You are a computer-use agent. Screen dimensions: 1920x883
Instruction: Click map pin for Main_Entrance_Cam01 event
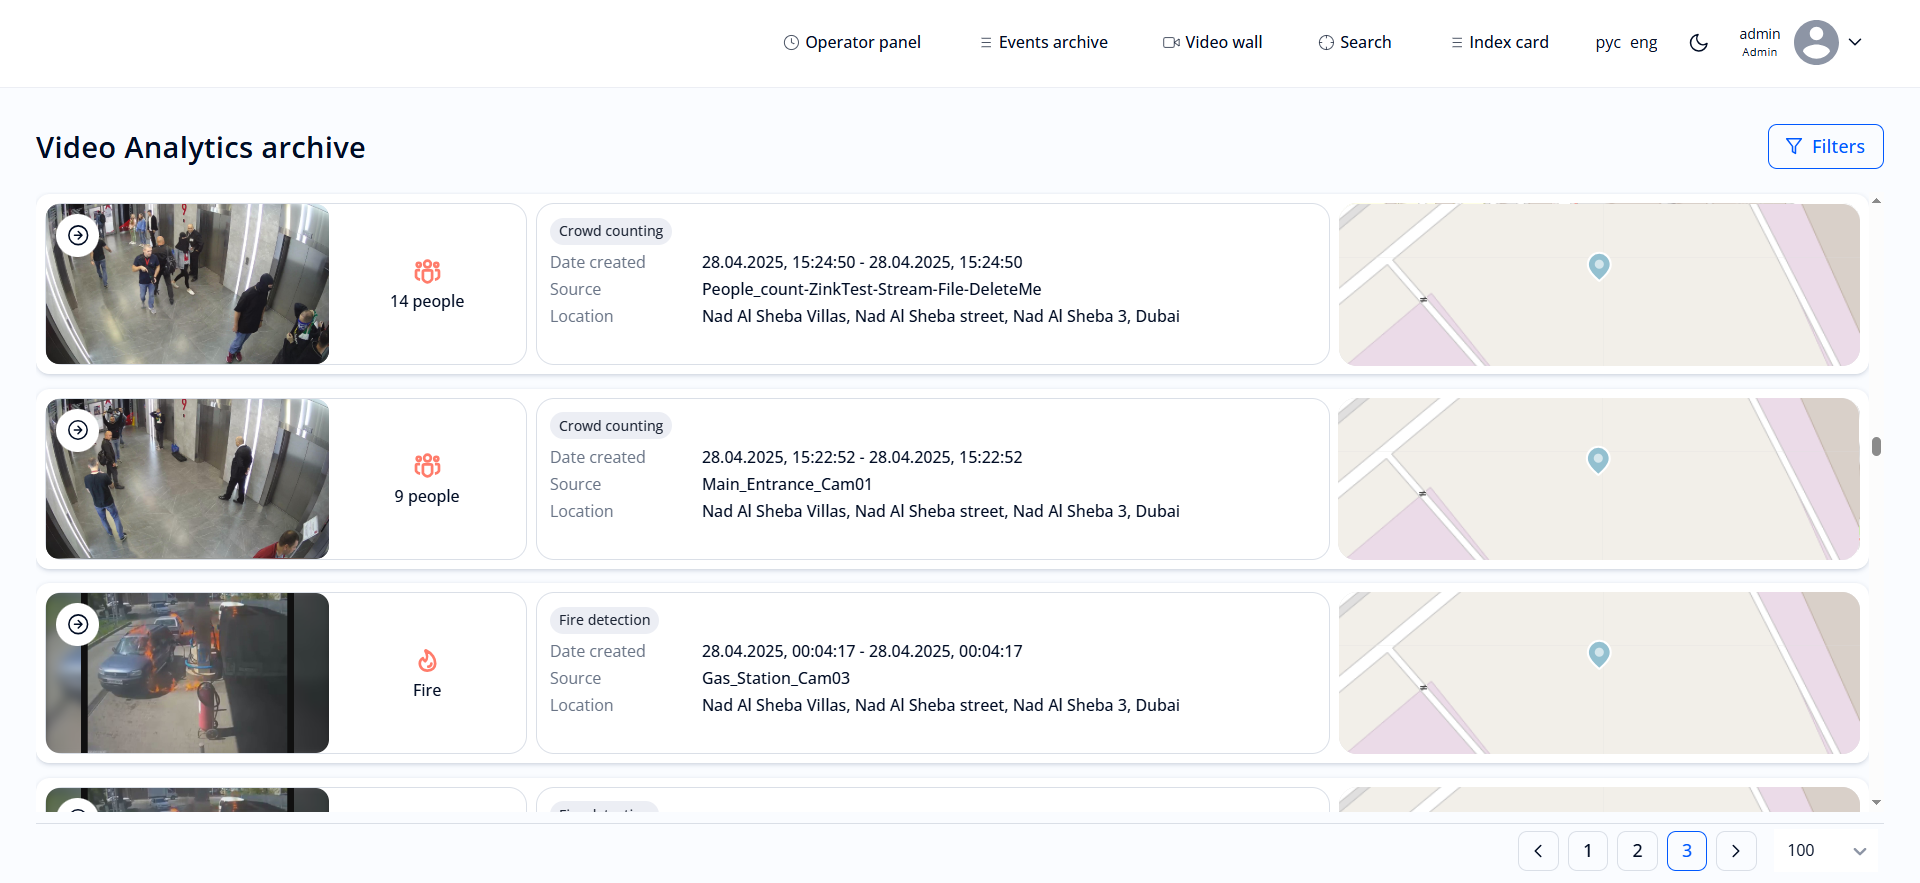(x=1598, y=460)
